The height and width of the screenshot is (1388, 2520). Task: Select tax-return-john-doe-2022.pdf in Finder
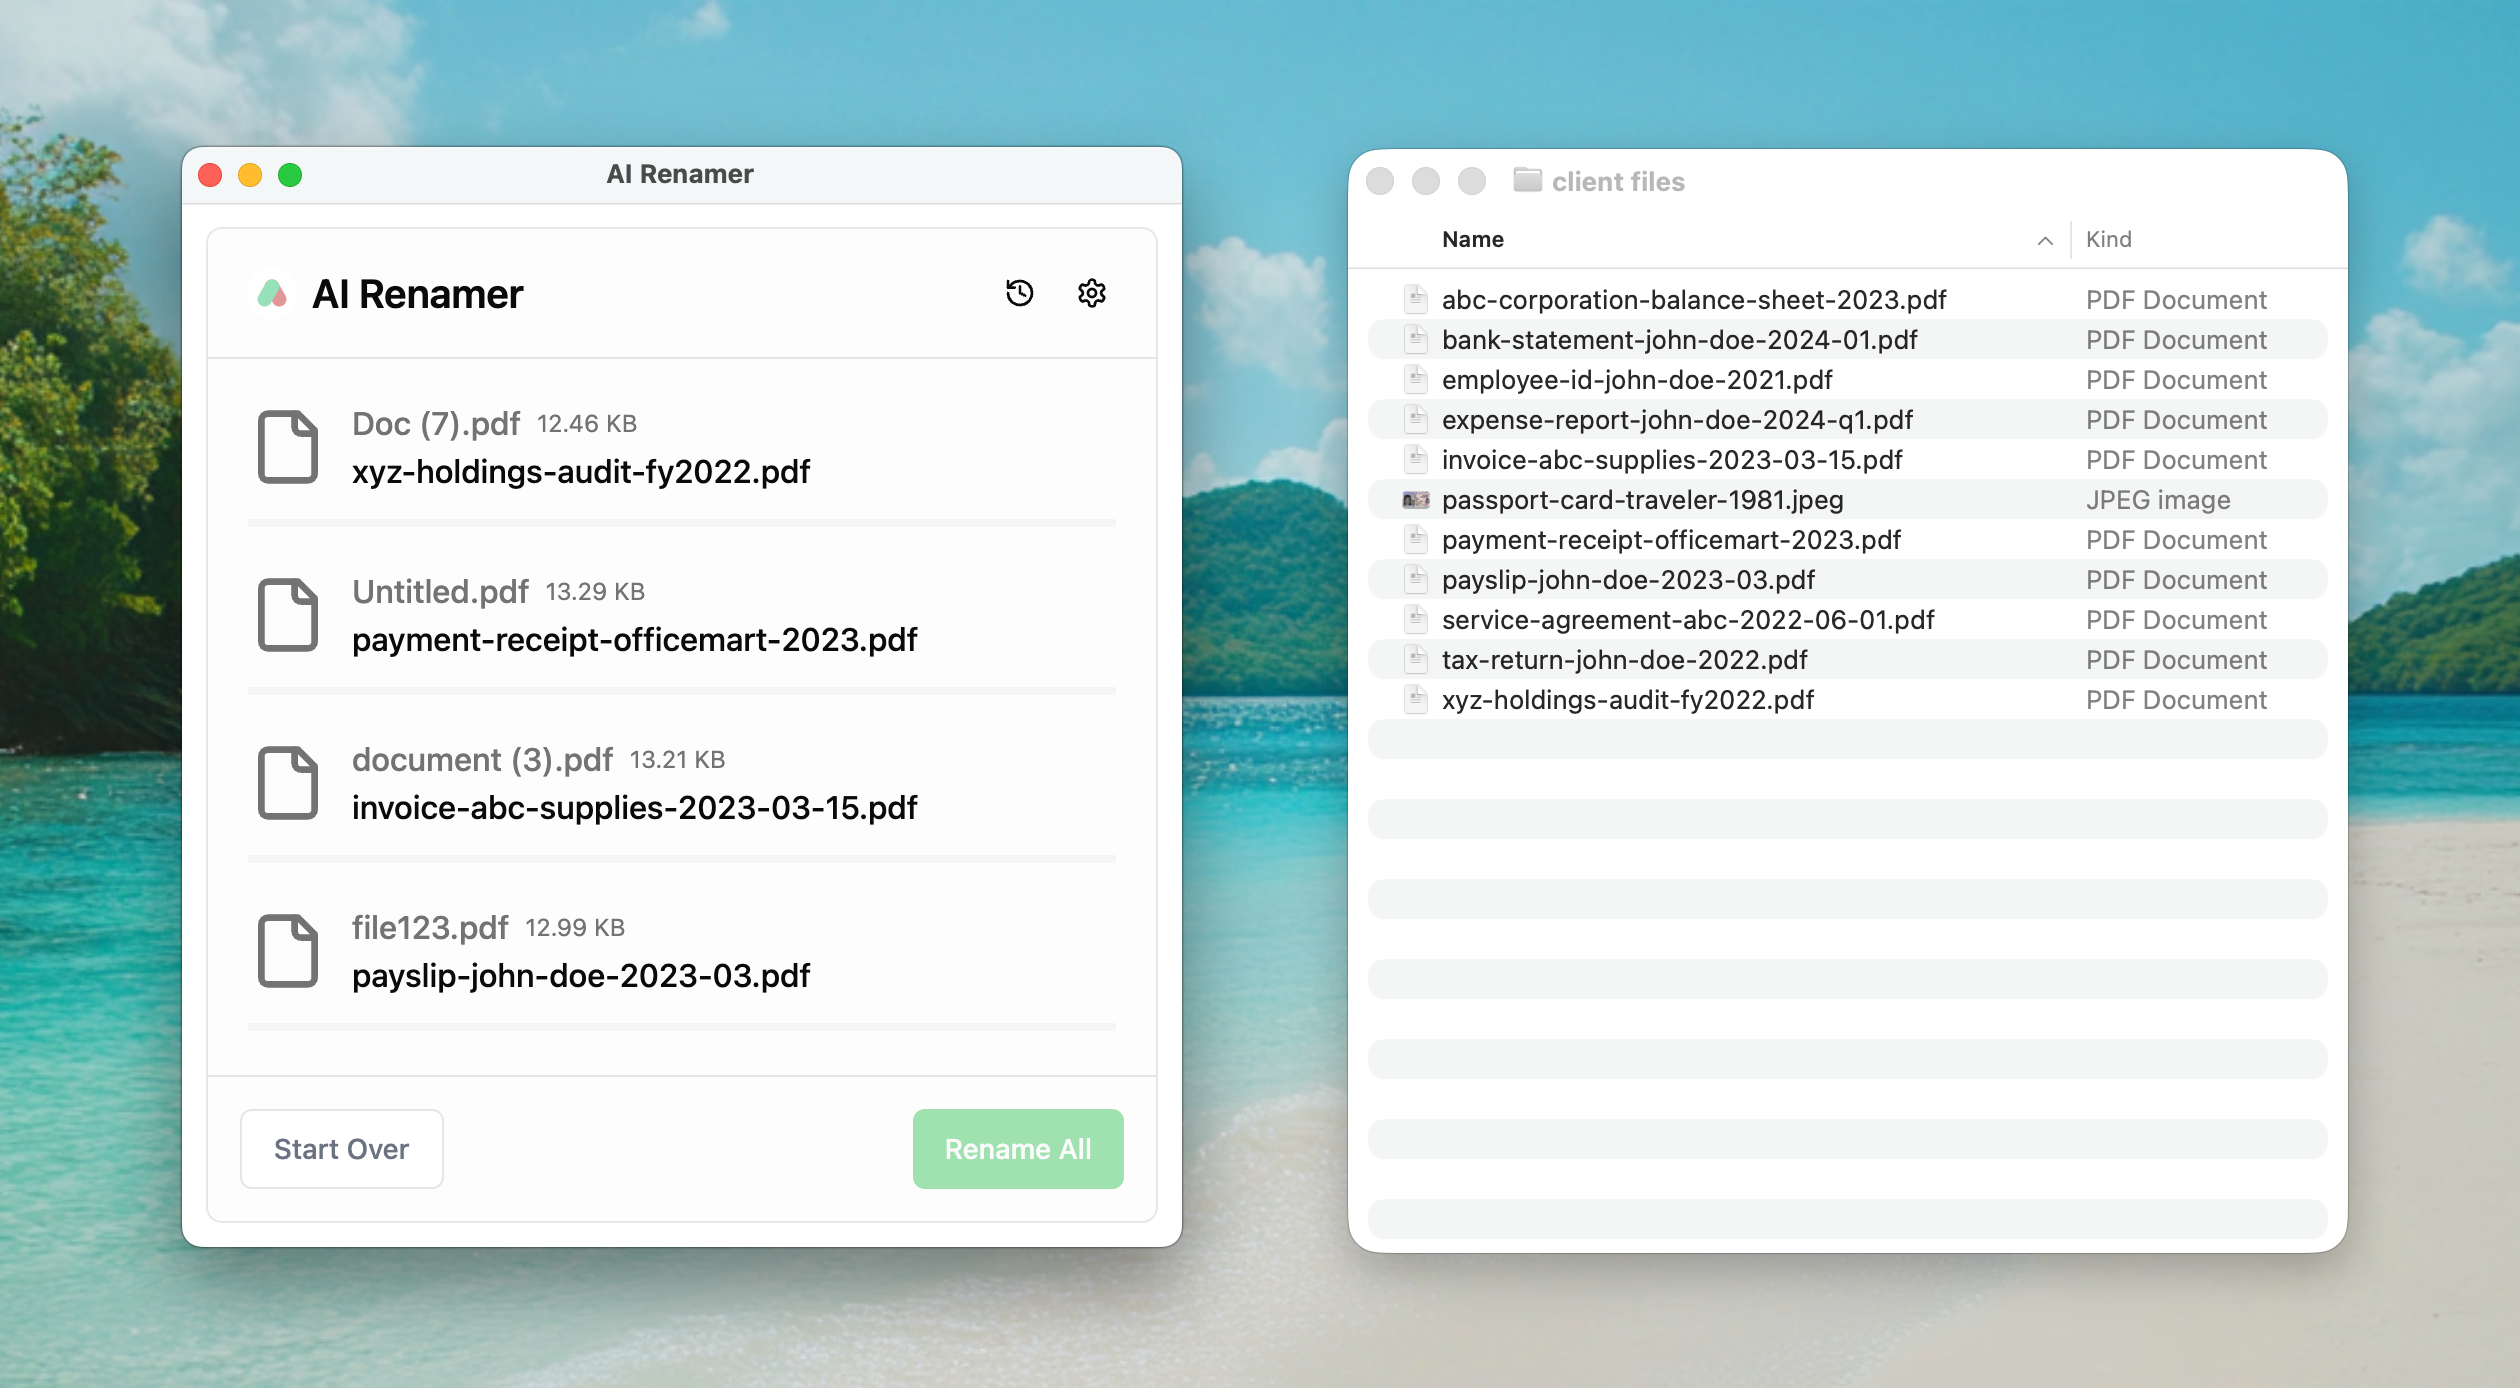tap(1624, 659)
